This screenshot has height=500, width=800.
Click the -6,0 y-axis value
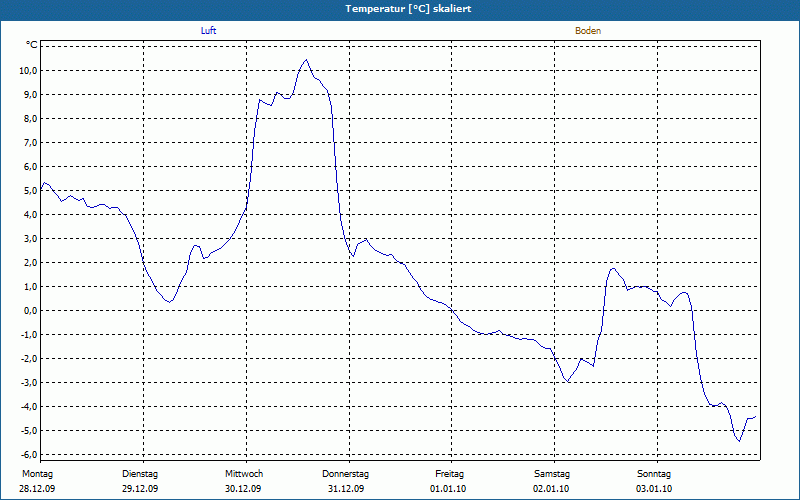click(x=29, y=454)
